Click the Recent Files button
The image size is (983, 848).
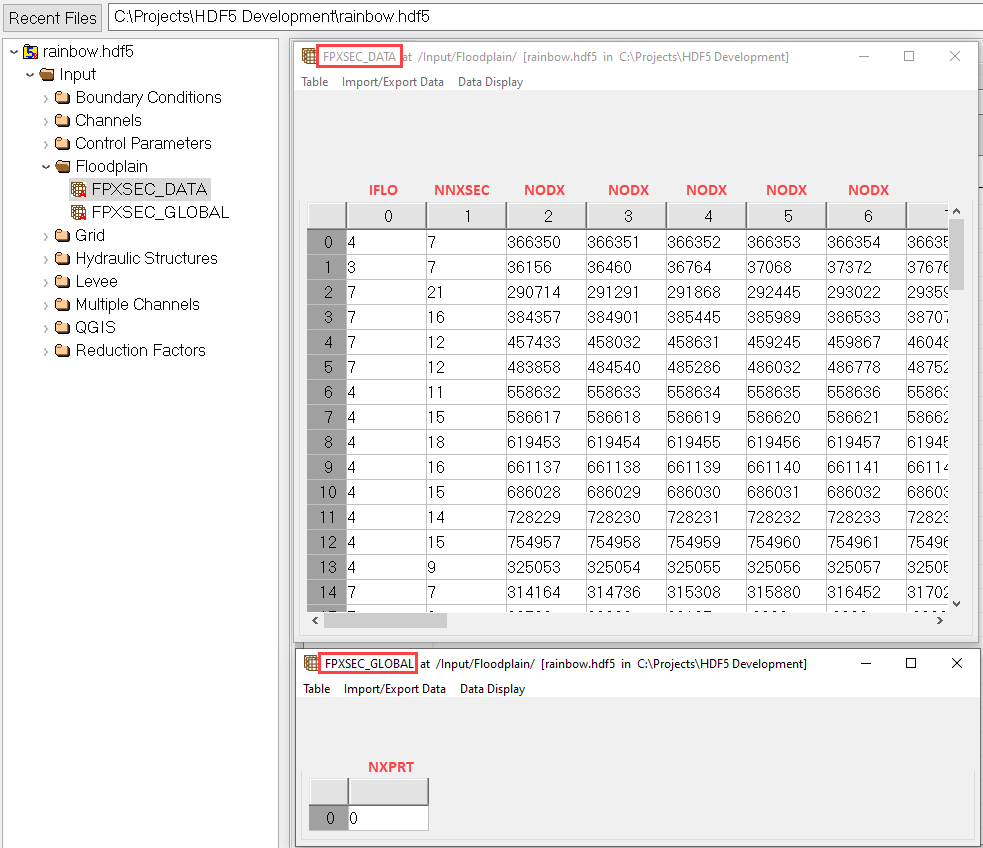53,17
